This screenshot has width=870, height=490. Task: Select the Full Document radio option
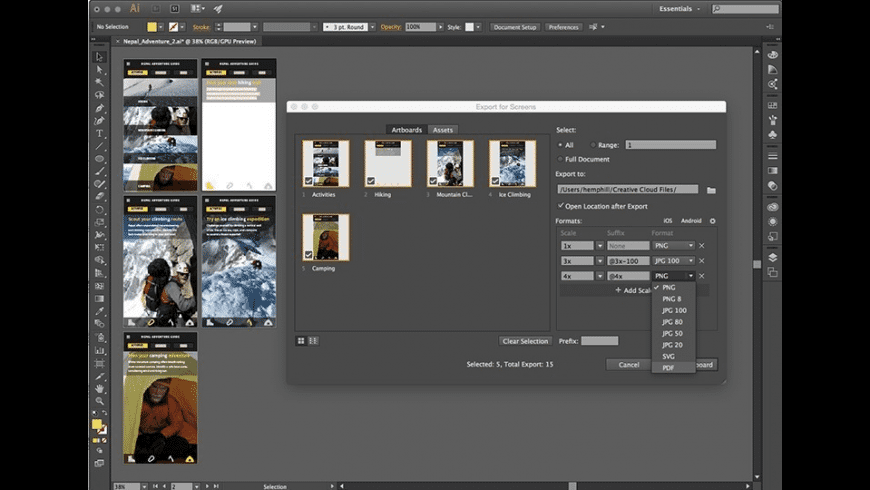pyautogui.click(x=560, y=159)
